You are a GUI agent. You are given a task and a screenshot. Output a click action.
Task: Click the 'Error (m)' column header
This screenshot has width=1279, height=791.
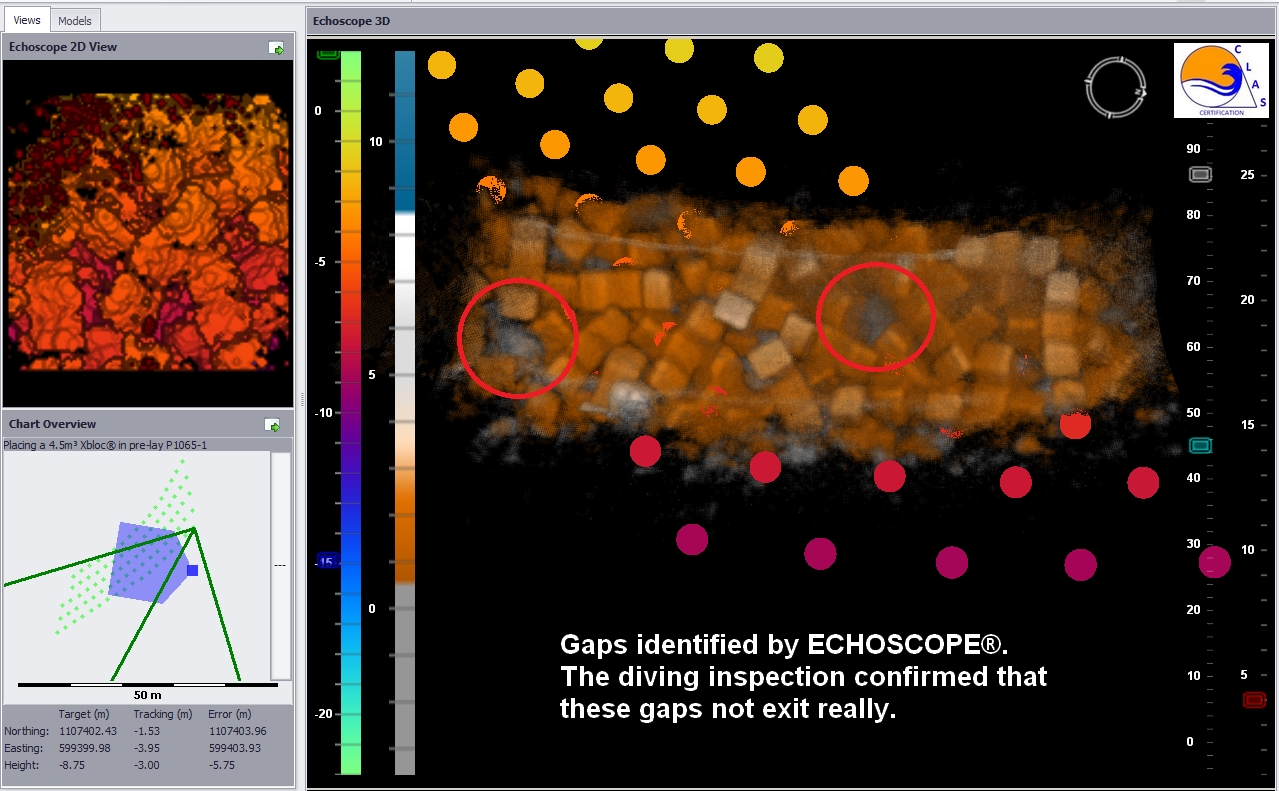pos(230,715)
